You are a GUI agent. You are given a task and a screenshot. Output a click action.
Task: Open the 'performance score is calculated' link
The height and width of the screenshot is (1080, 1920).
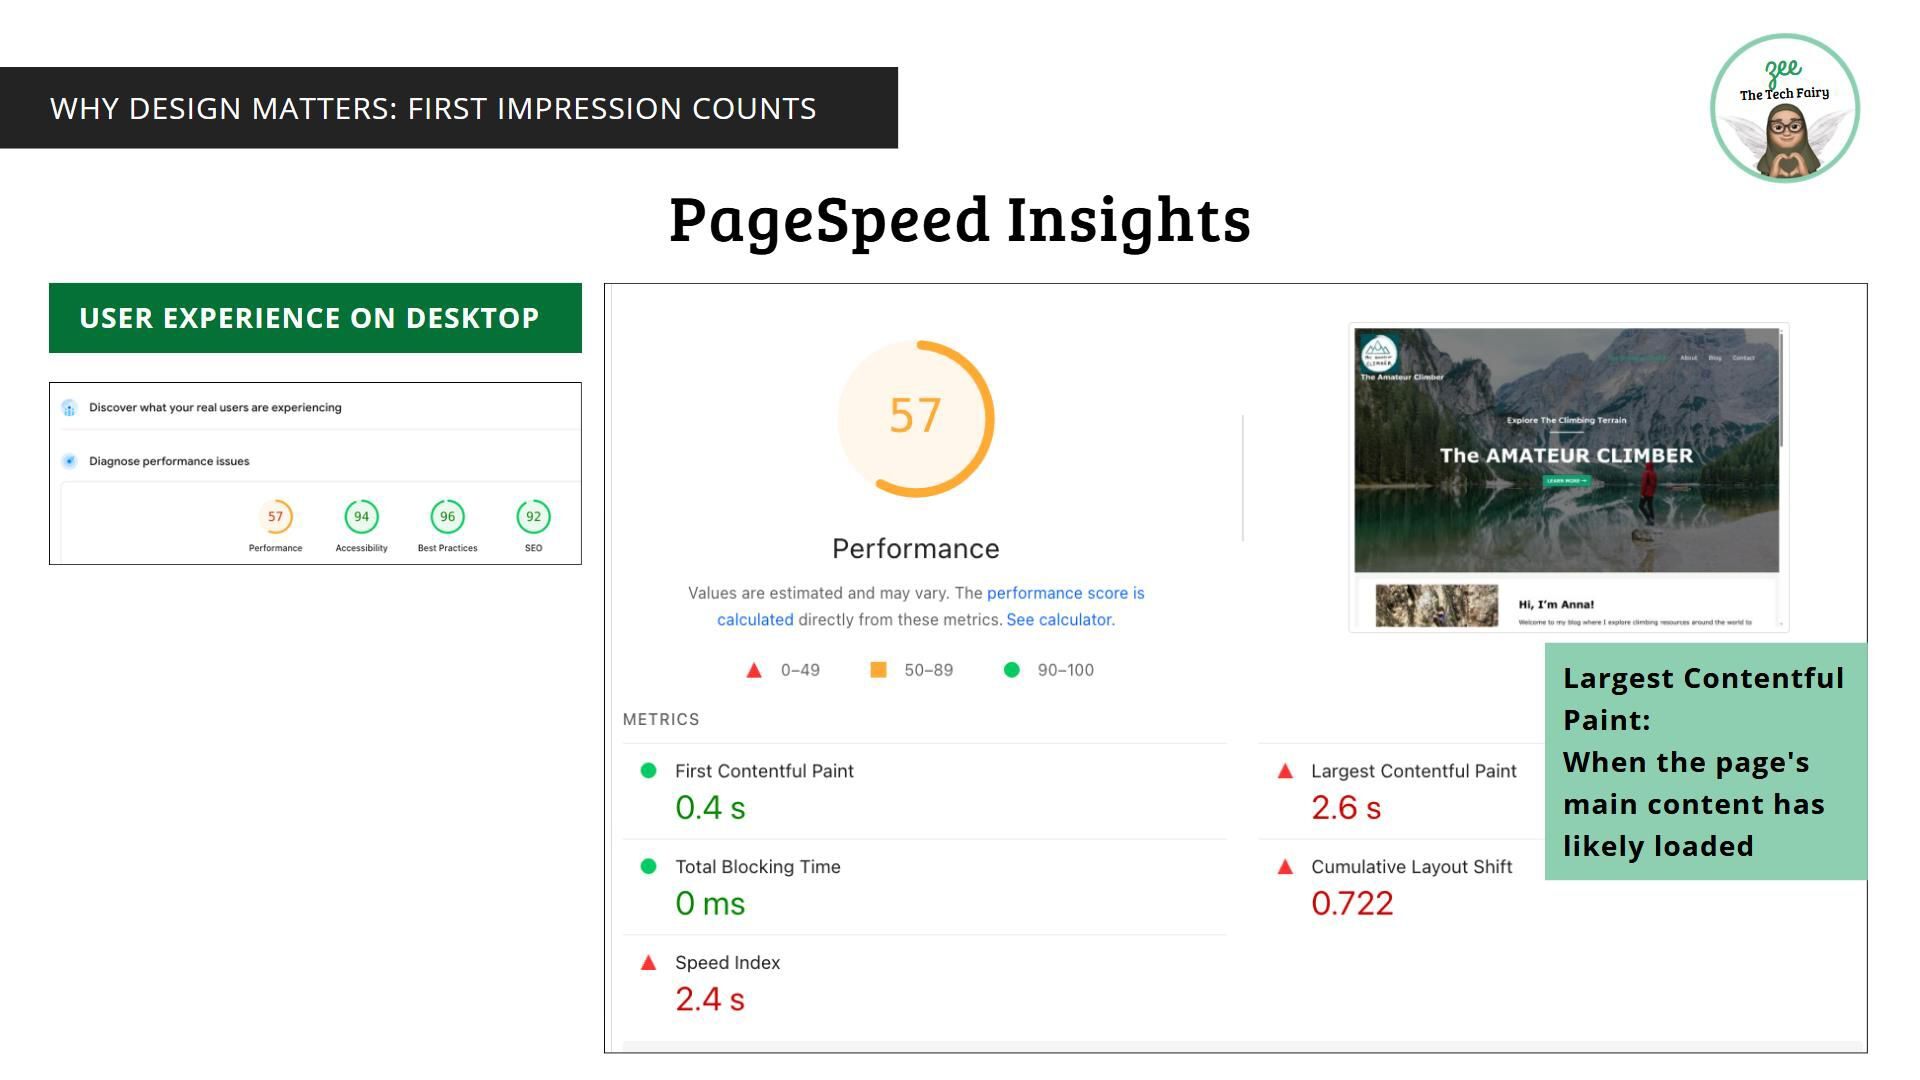(1065, 593)
